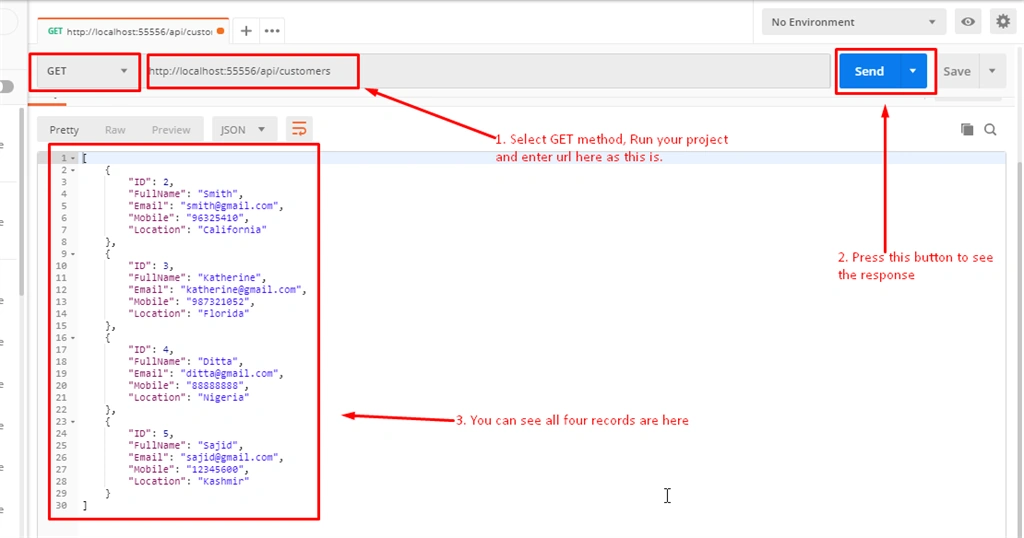Screen dimensions: 1024x538
Task: Open the No Environment dropdown
Action: coord(854,22)
